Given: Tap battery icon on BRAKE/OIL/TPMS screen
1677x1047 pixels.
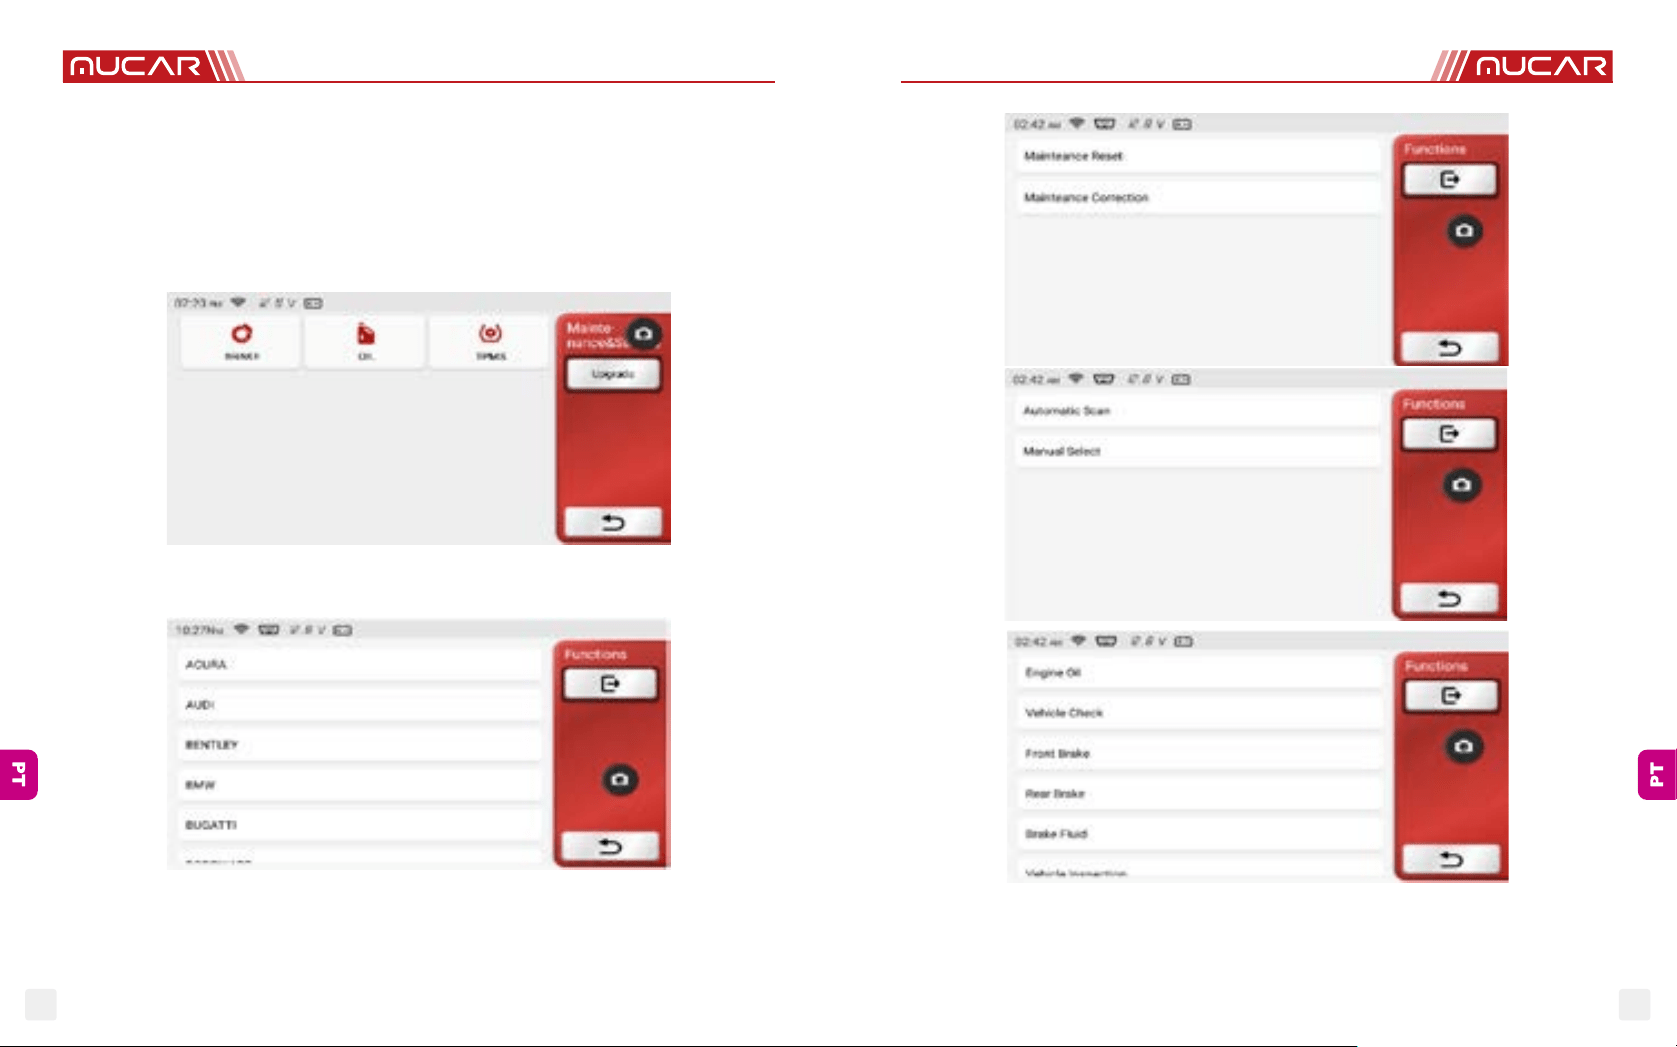Looking at the screenshot, I should coord(313,303).
